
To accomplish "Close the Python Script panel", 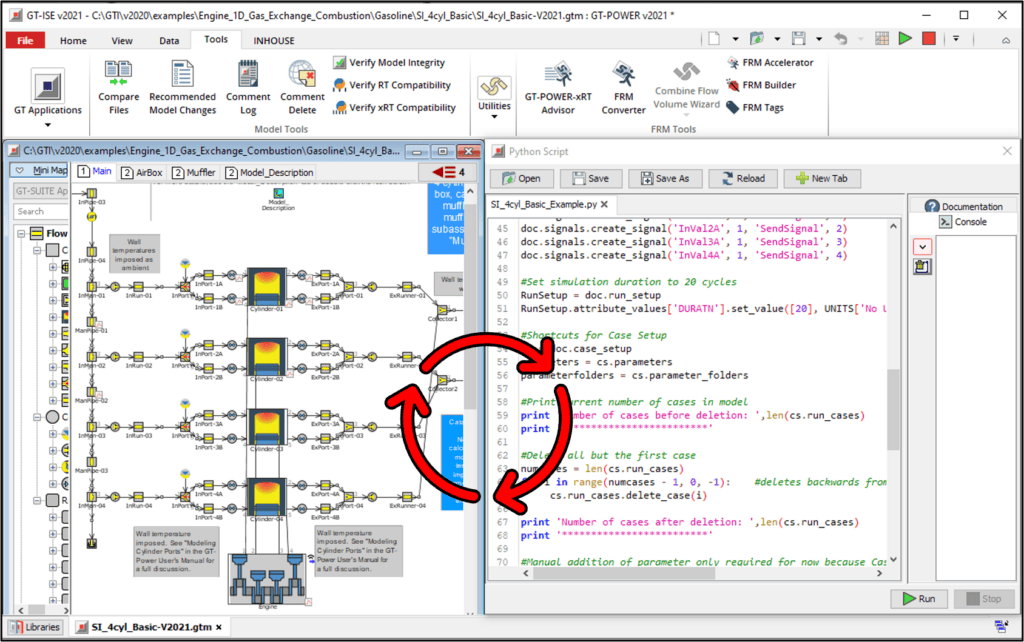I will tap(1007, 151).
